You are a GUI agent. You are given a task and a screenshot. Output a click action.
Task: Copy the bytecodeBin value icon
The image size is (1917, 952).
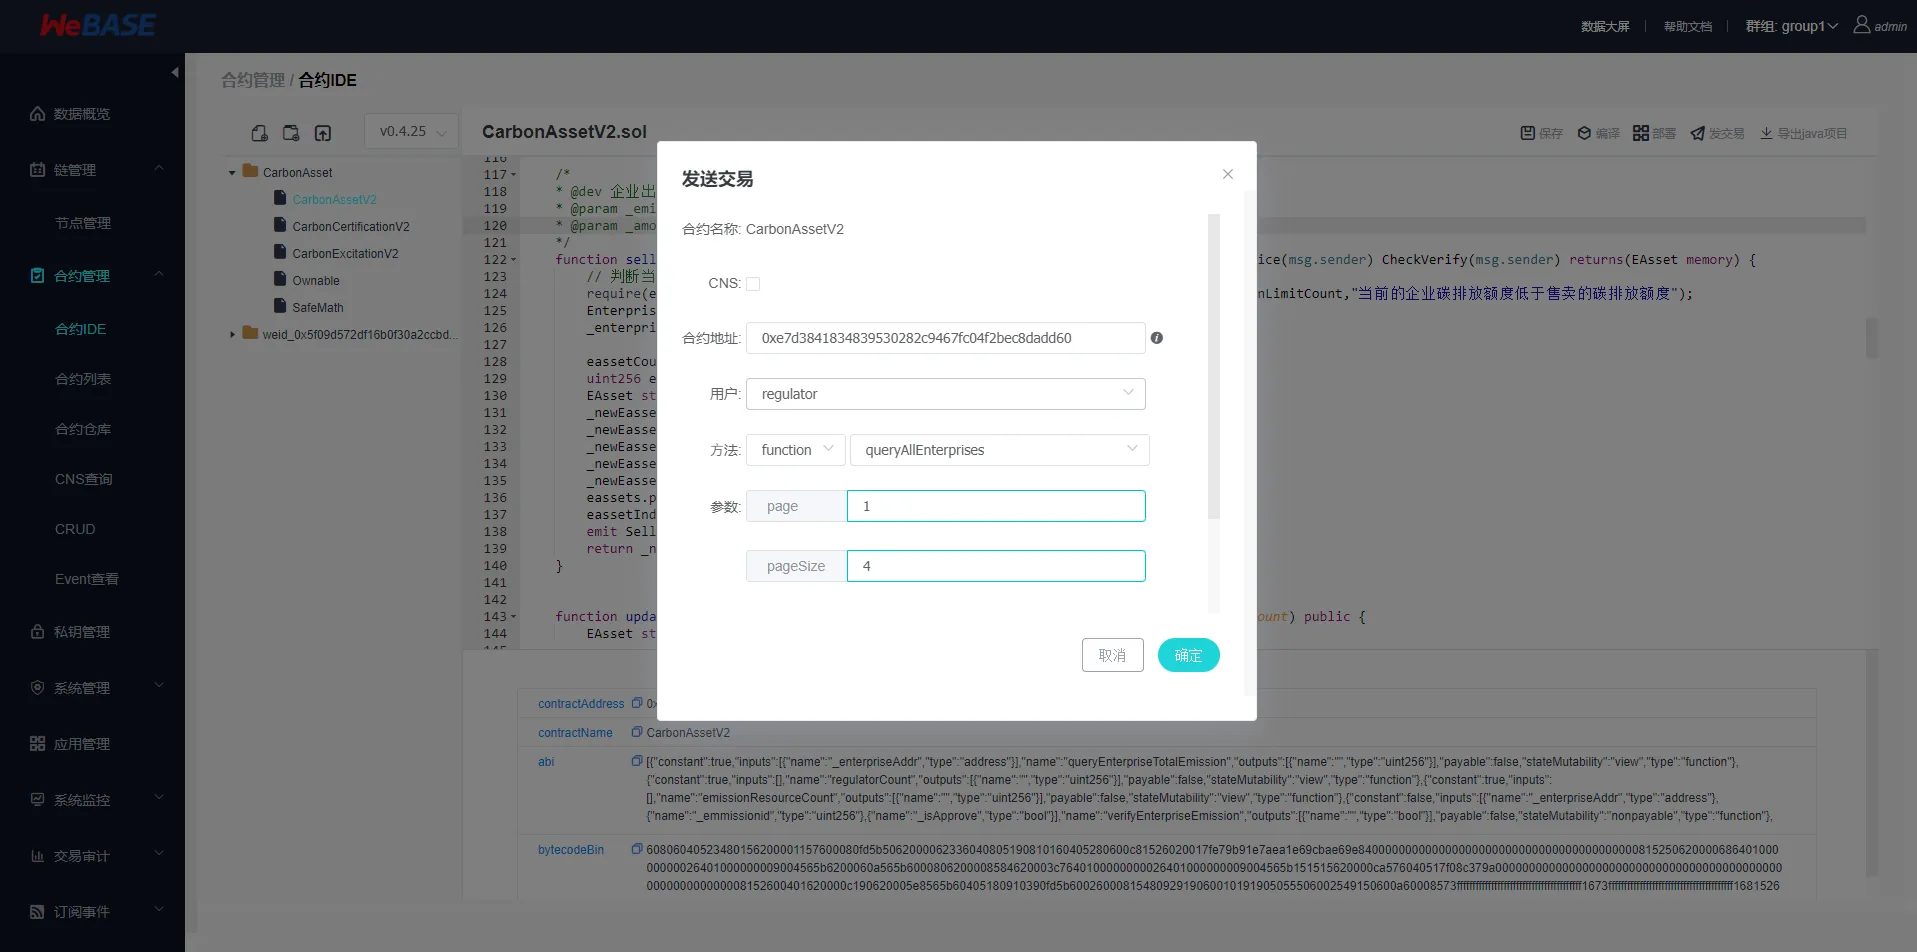point(637,850)
